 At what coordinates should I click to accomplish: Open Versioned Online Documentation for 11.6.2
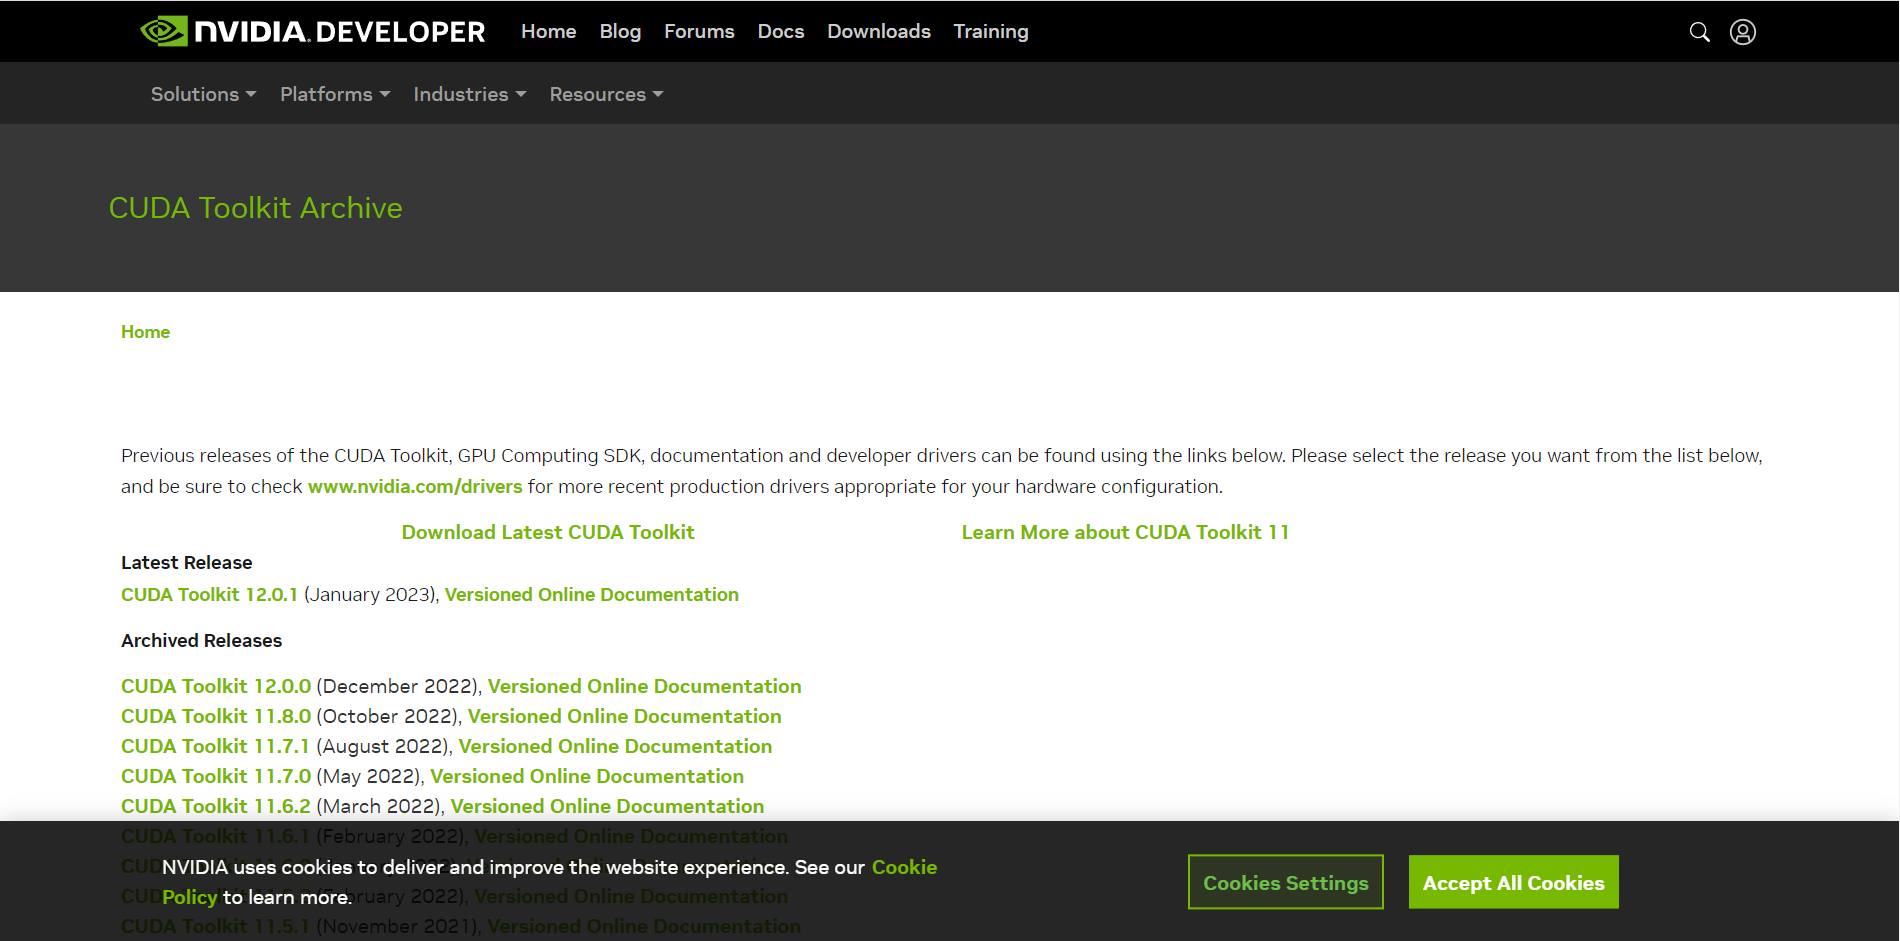(x=607, y=806)
